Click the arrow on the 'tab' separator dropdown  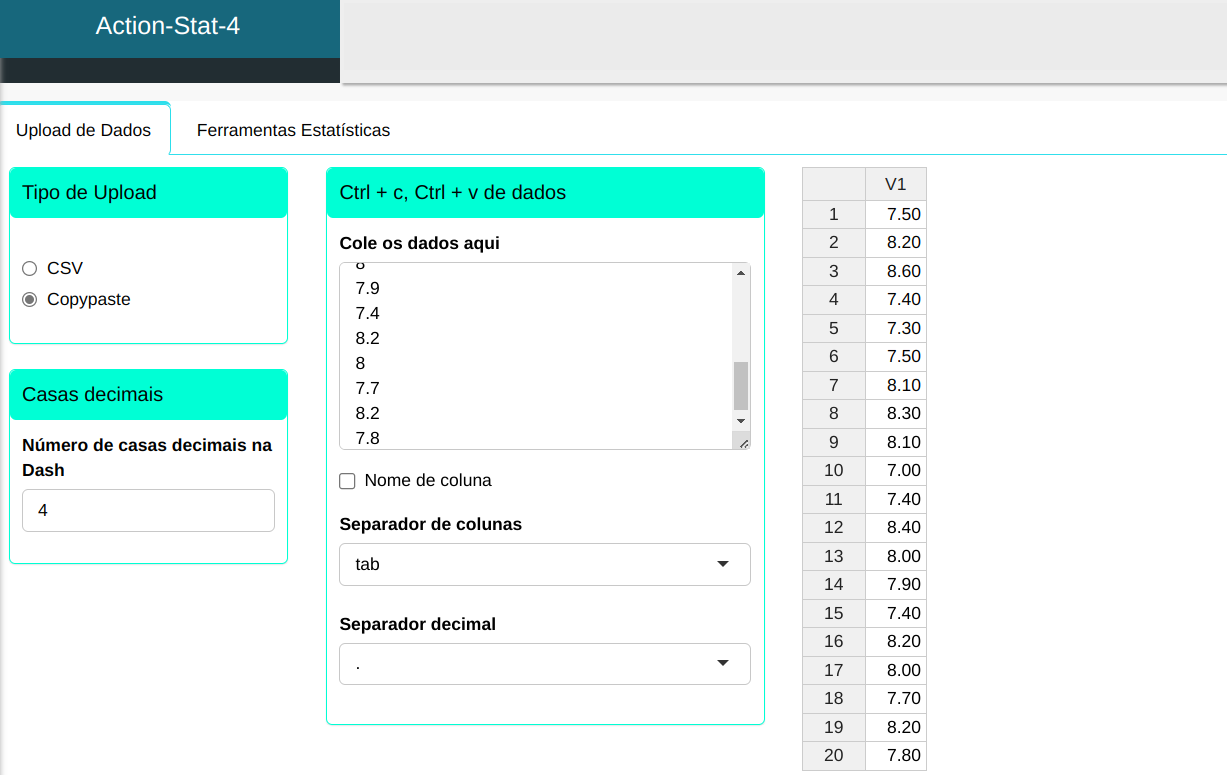click(723, 564)
